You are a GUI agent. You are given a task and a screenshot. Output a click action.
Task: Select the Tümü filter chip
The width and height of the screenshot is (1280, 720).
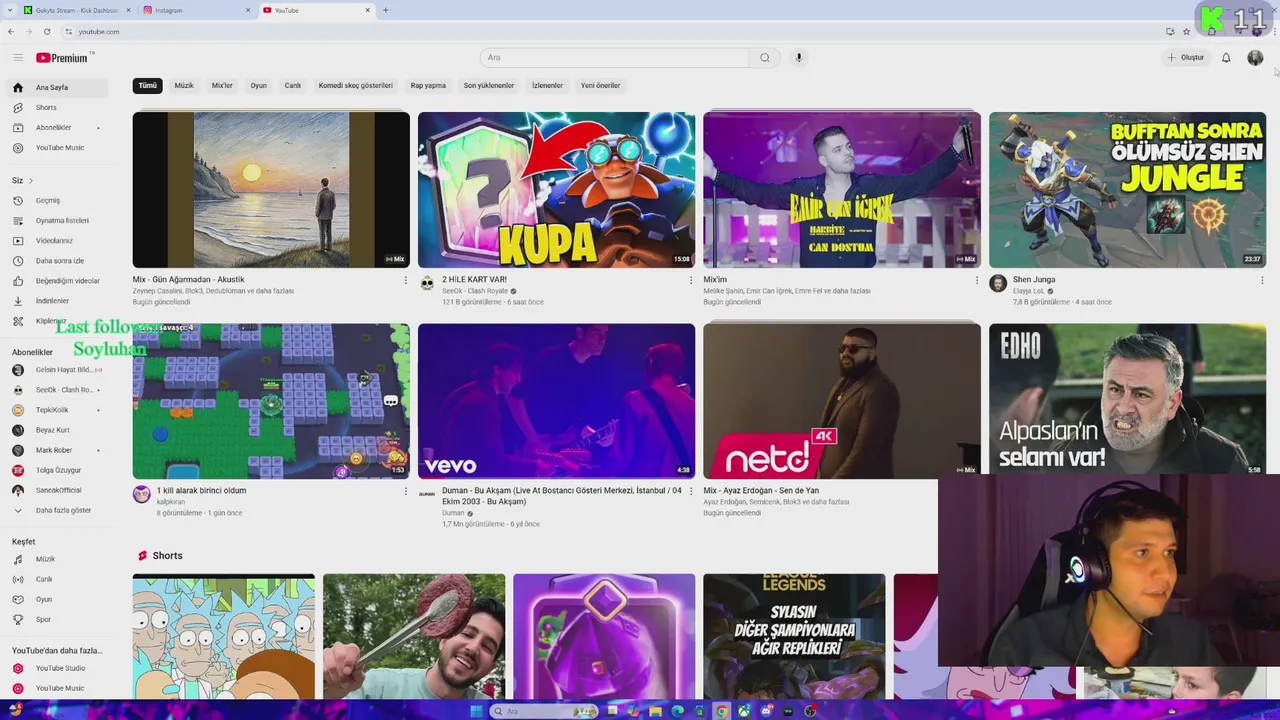[x=147, y=86]
